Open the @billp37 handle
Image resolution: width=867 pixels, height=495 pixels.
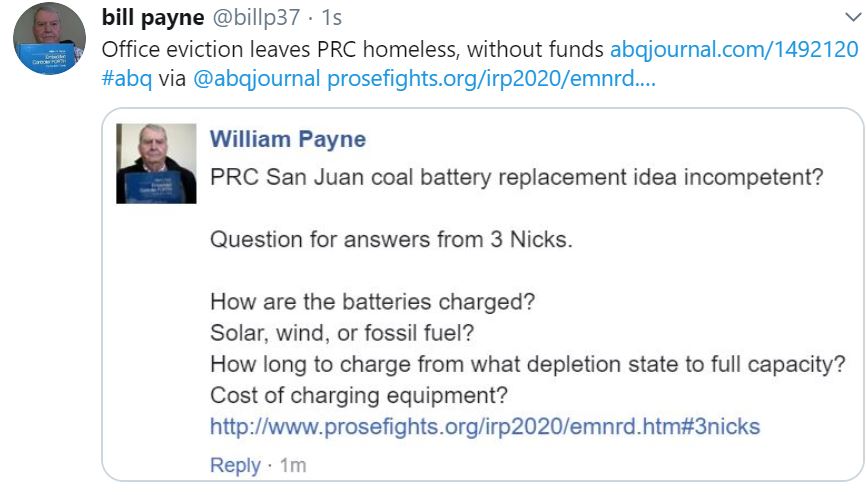(257, 17)
